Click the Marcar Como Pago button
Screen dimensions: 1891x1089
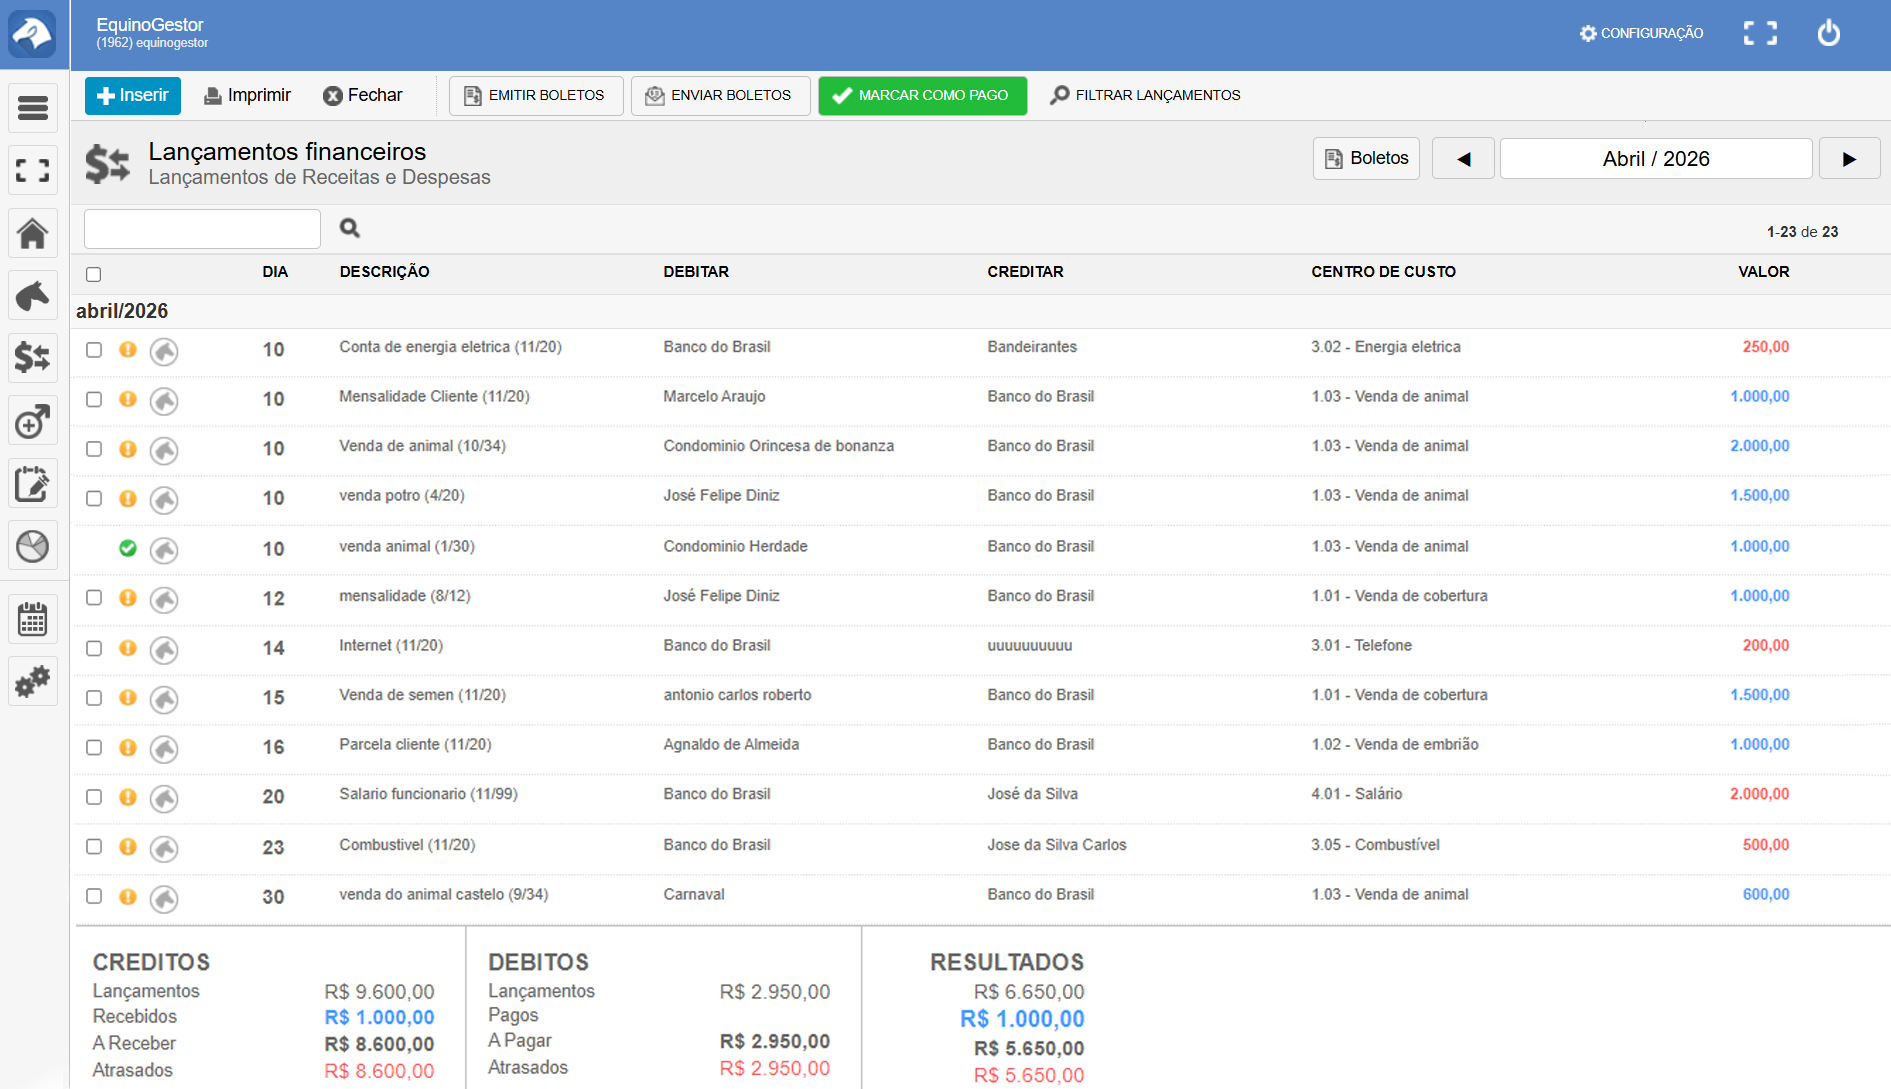[x=922, y=96]
